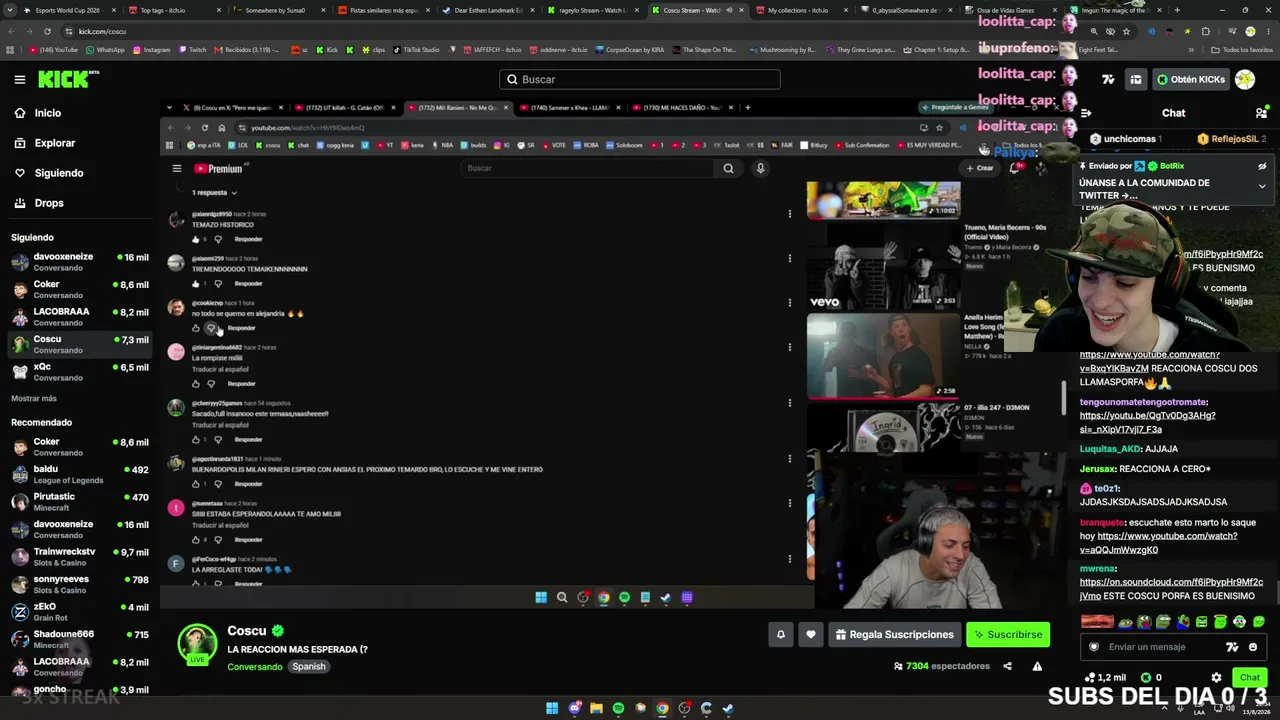This screenshot has height=720, width=1280.
Task: Share the stream via share icon
Action: point(1007,666)
